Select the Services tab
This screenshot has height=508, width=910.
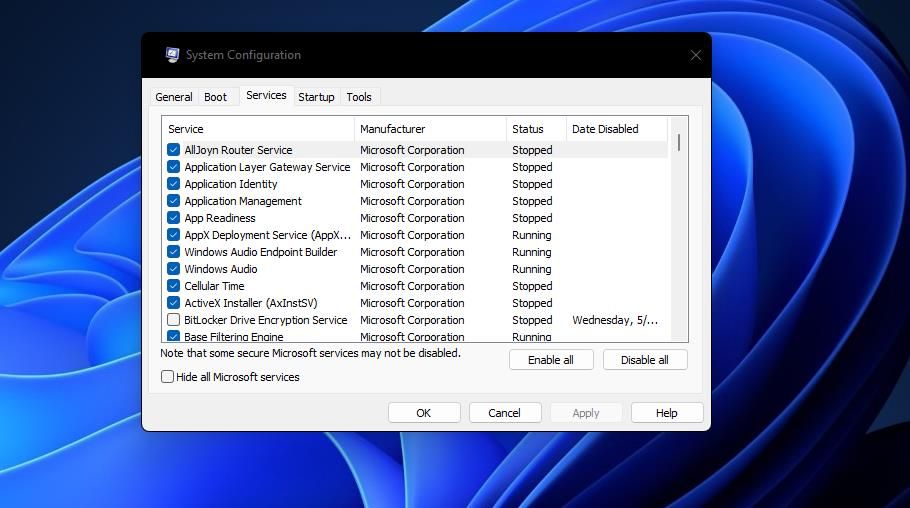click(x=266, y=95)
